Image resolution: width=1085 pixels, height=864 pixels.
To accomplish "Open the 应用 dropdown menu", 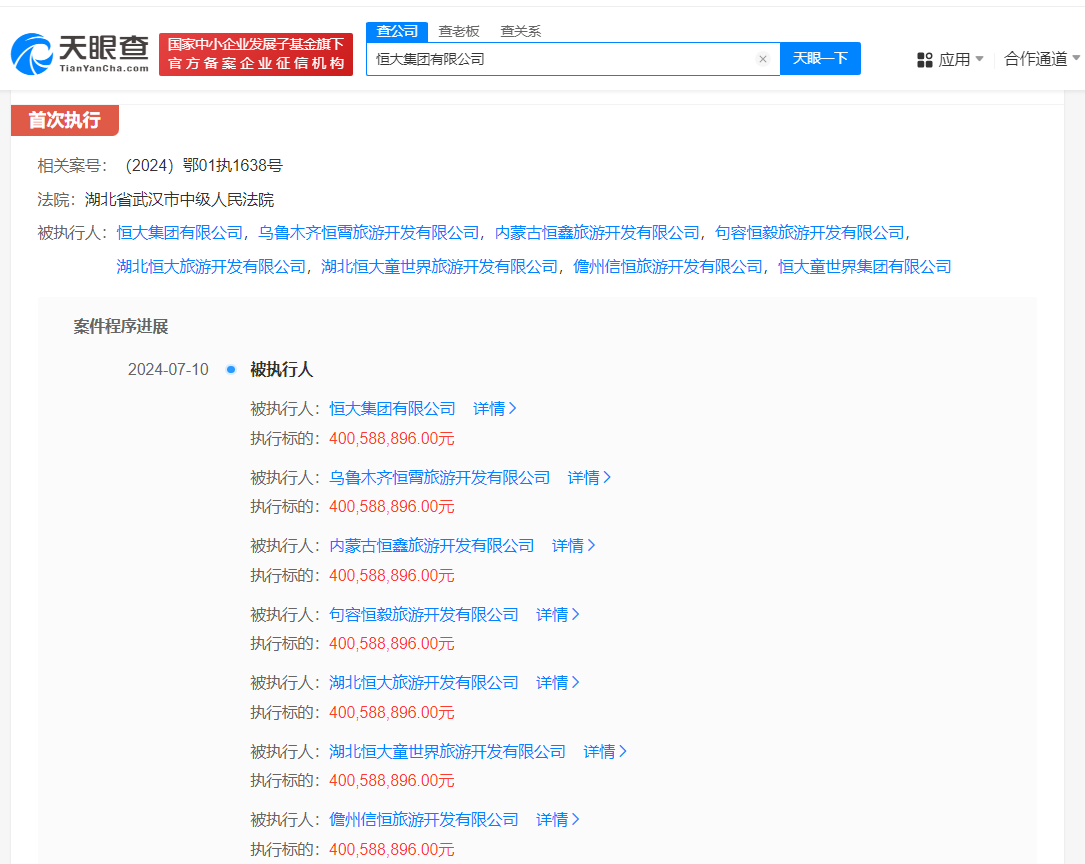I will pyautogui.click(x=950, y=59).
